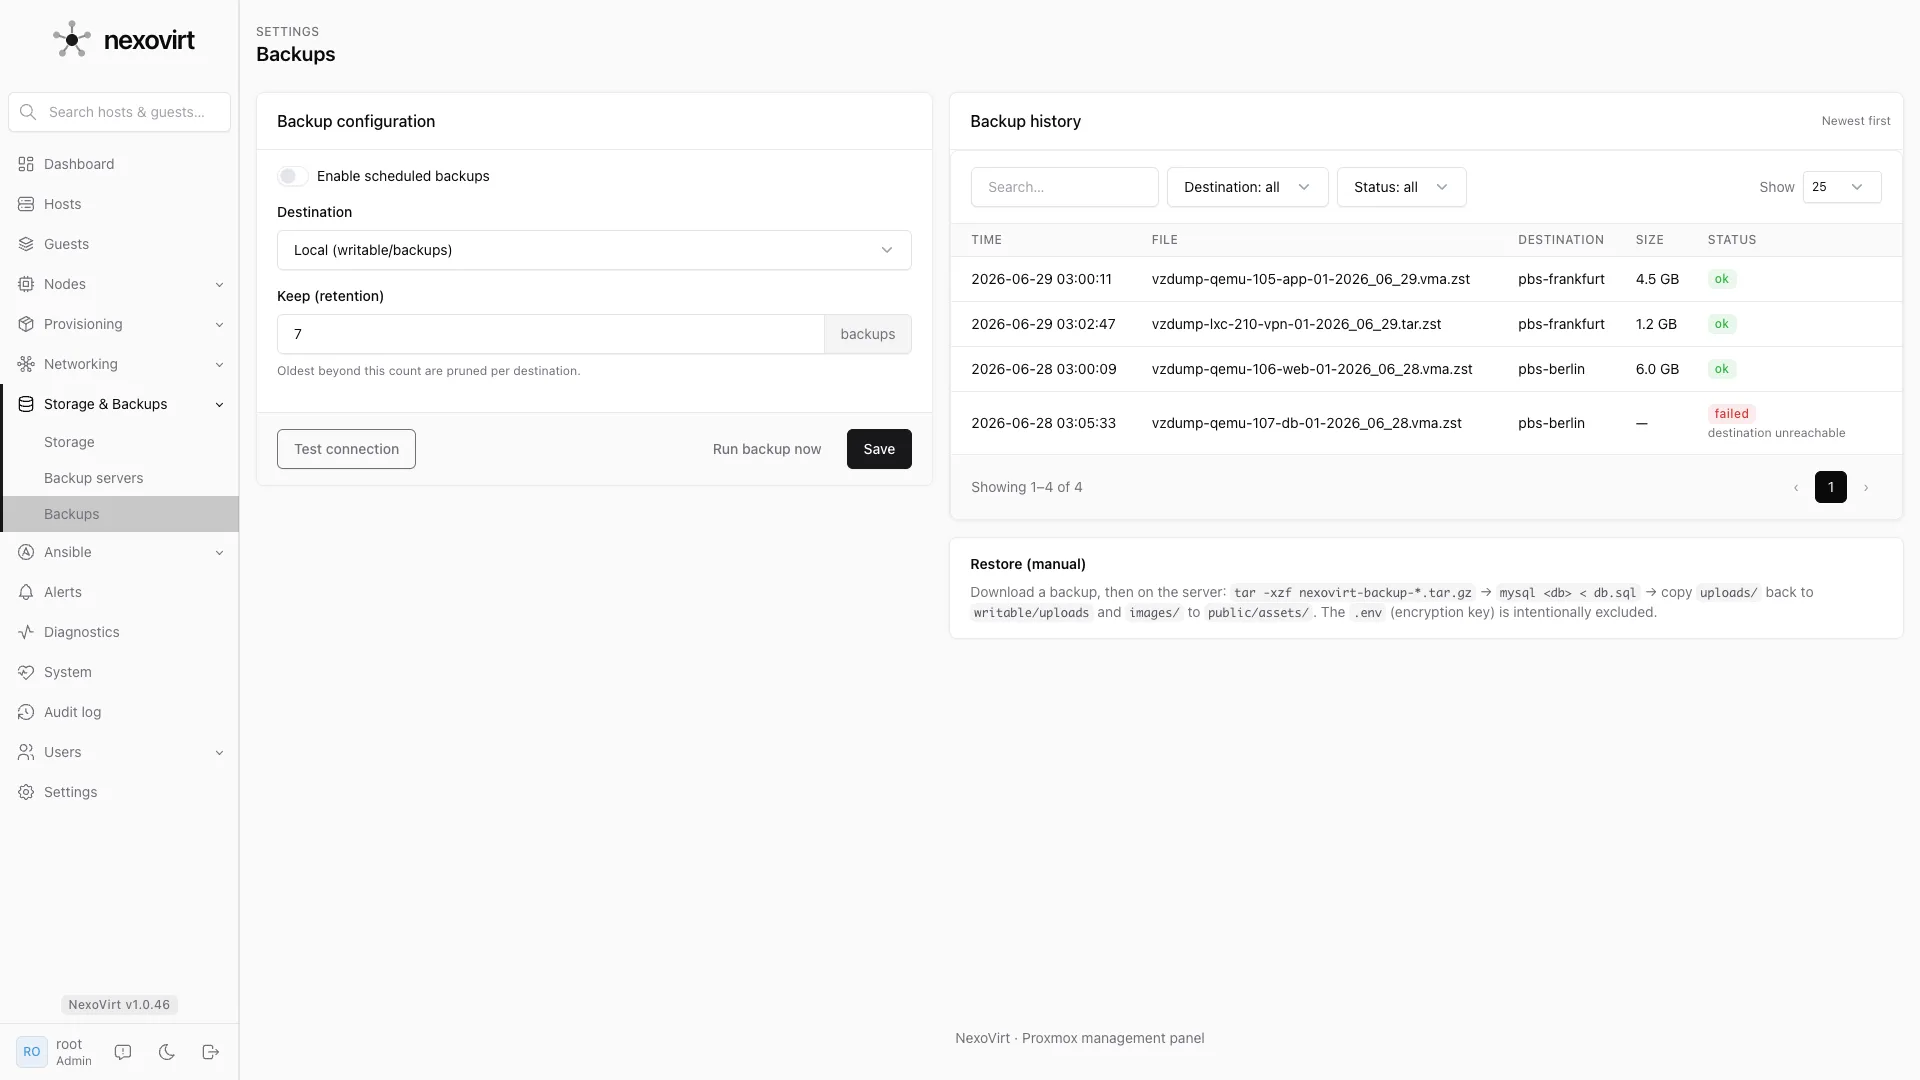Open the Status: all filter
The image size is (1920, 1080).
(1401, 187)
